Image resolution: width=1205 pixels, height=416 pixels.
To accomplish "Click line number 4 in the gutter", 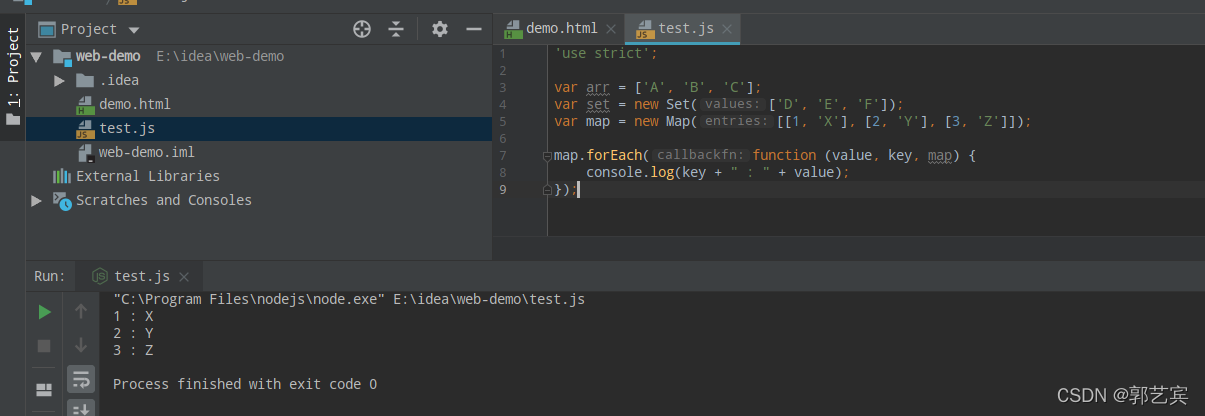I will click(x=502, y=104).
